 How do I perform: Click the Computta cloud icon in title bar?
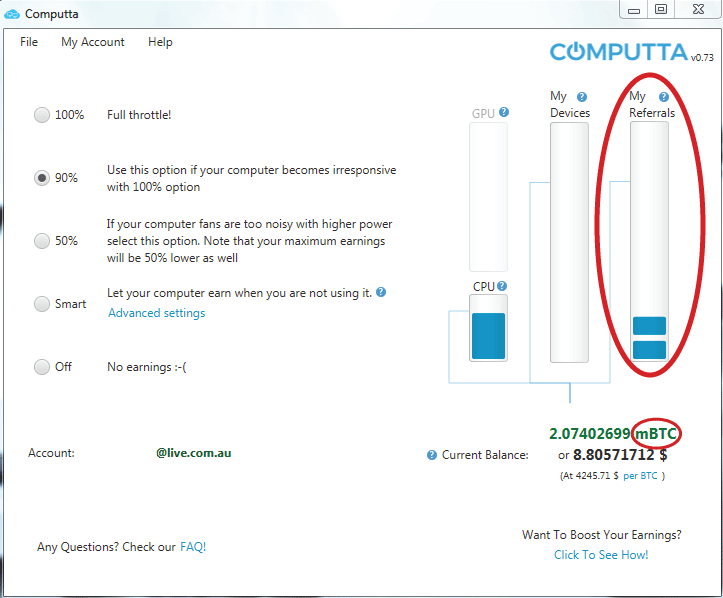[12, 14]
